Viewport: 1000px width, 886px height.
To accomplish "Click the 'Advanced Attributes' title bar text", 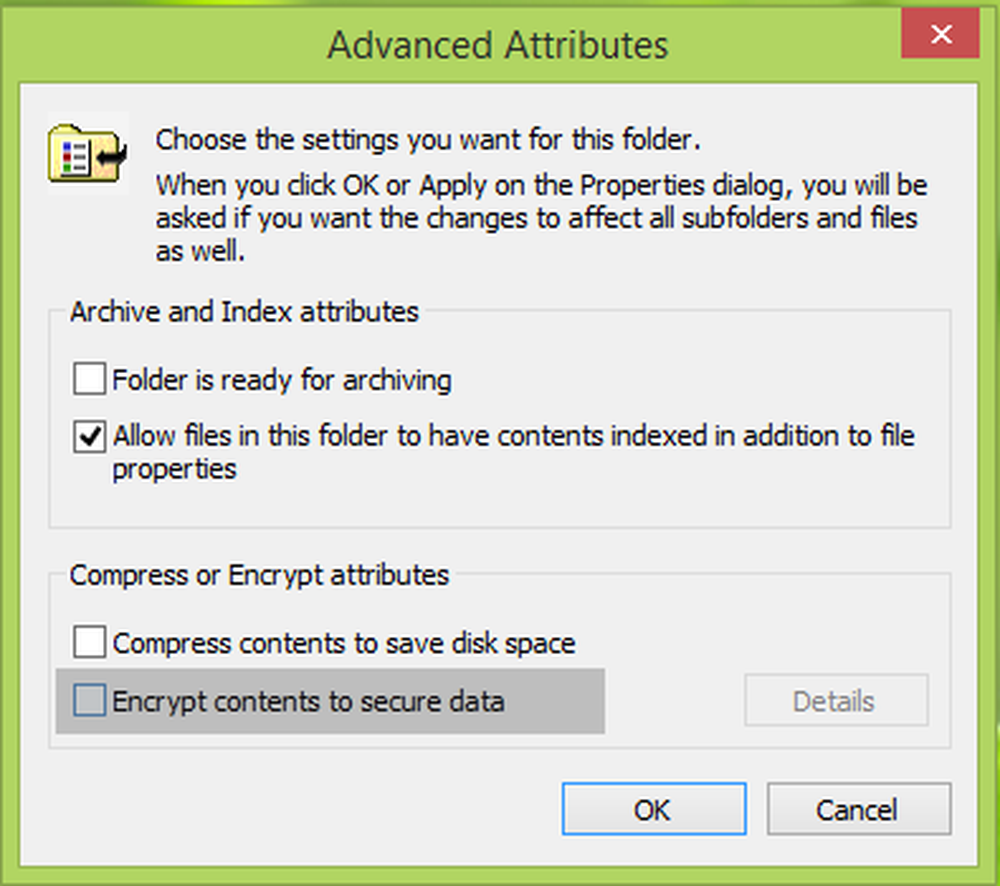I will click(497, 45).
